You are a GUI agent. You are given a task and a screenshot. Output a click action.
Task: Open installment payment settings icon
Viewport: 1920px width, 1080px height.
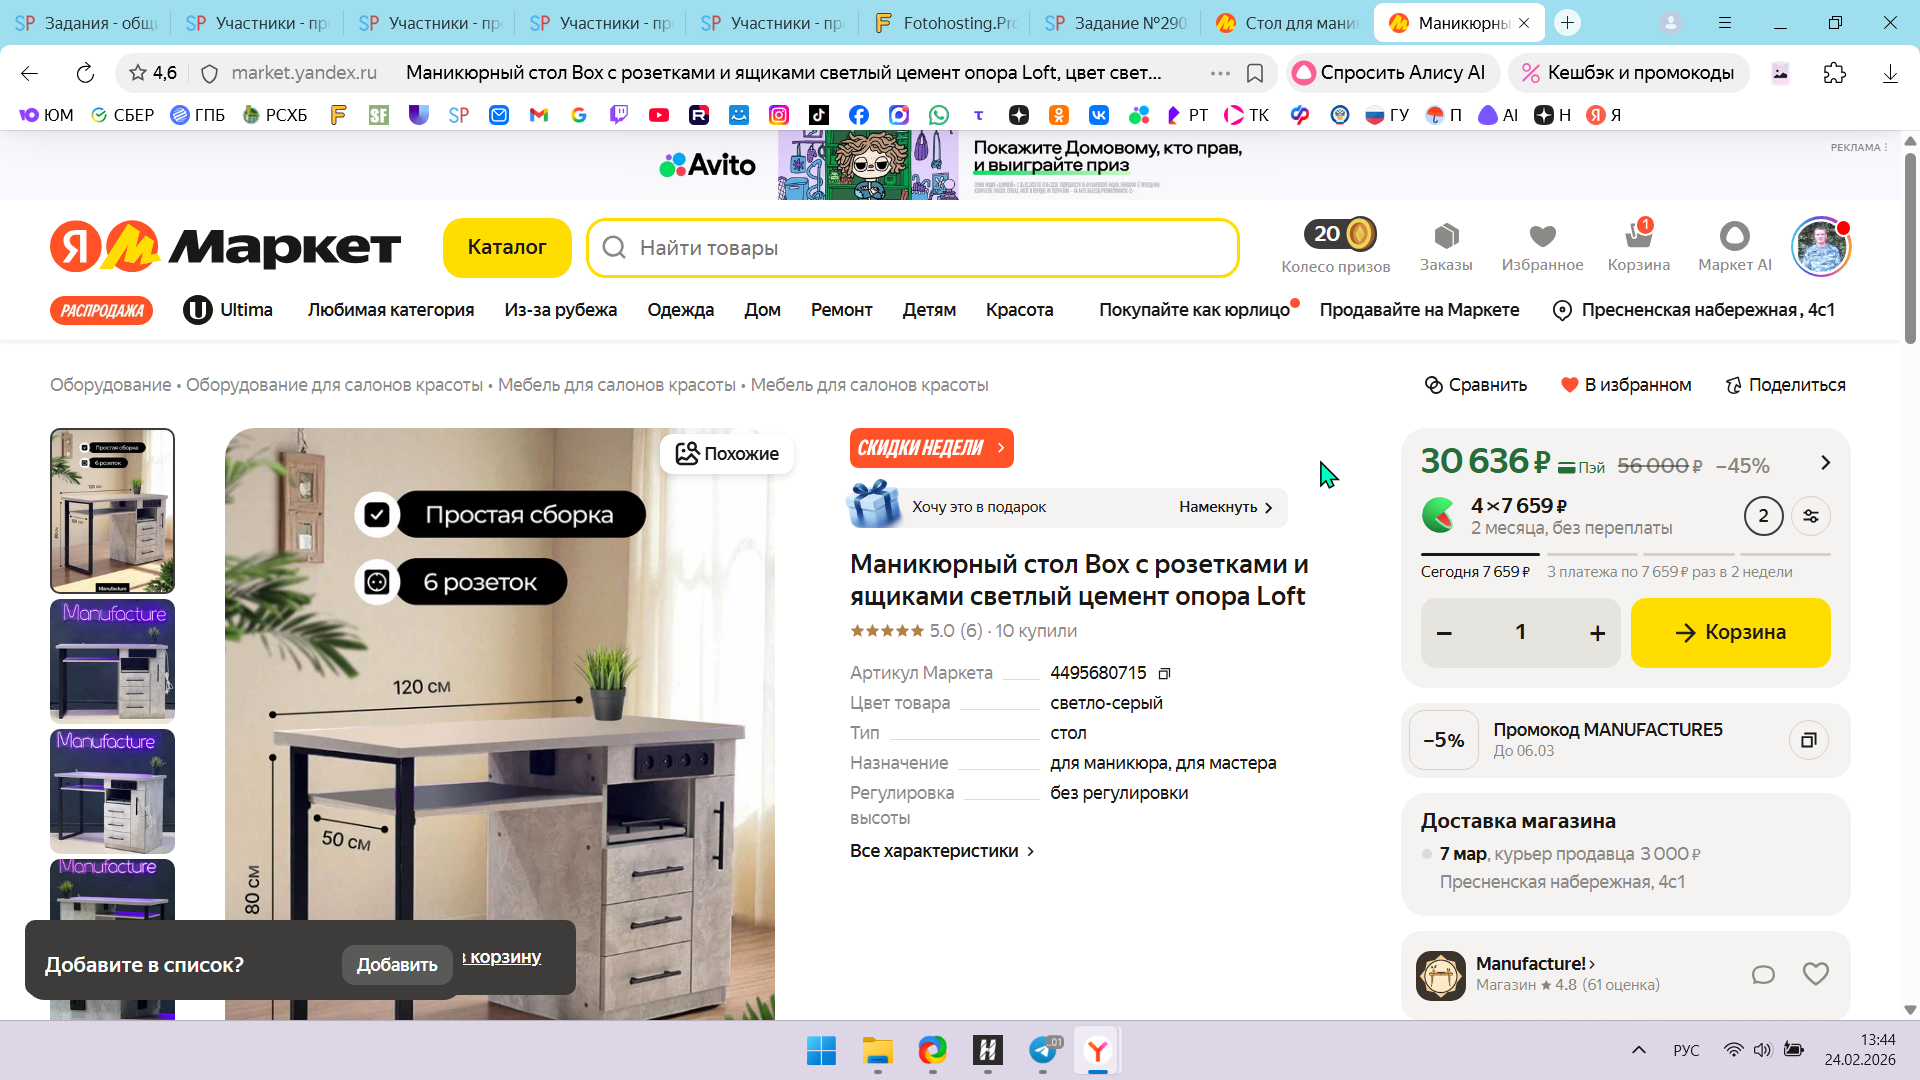(x=1810, y=516)
